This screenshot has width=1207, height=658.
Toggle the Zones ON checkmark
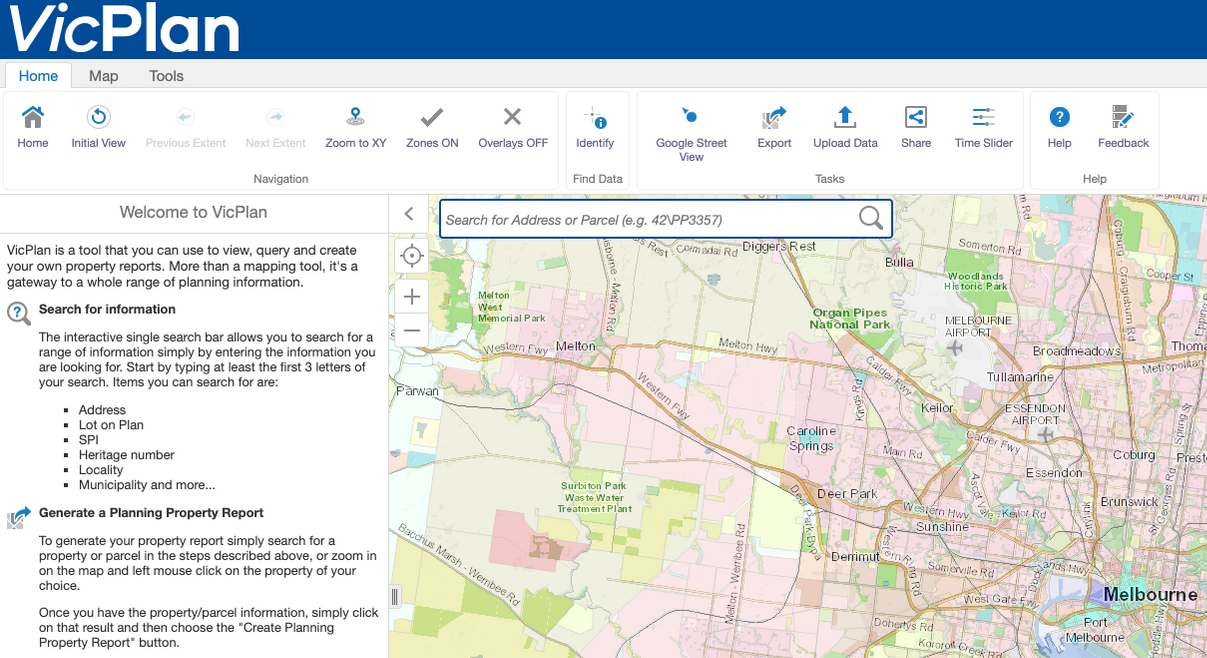432,118
